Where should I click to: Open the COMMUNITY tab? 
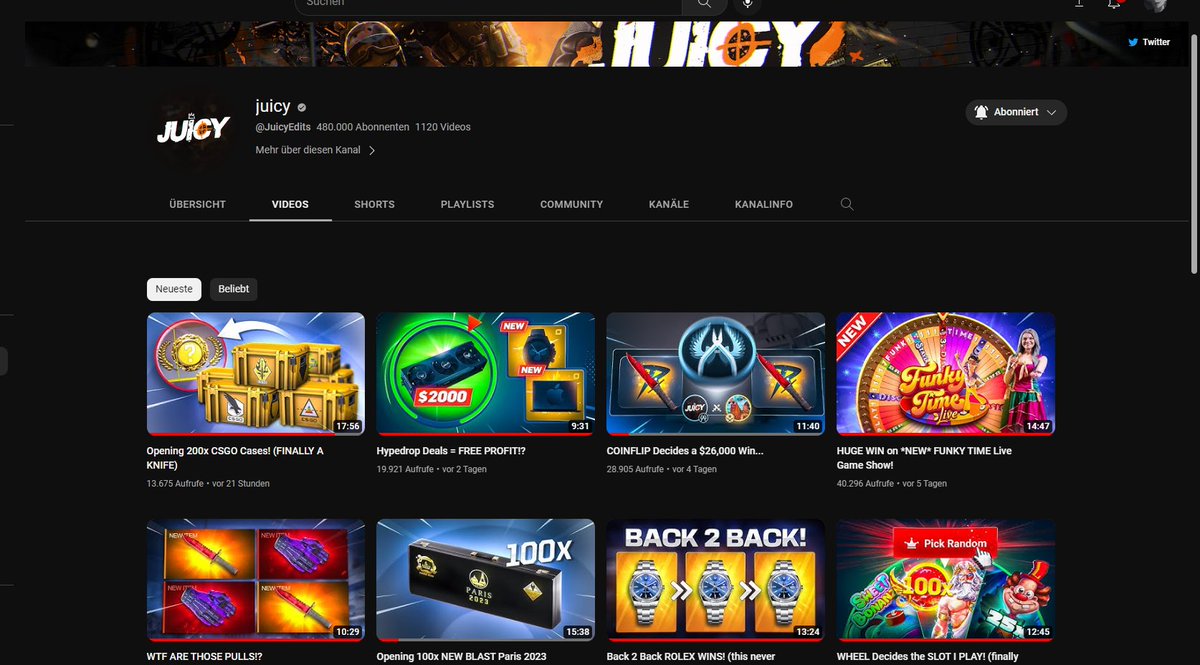coord(571,204)
